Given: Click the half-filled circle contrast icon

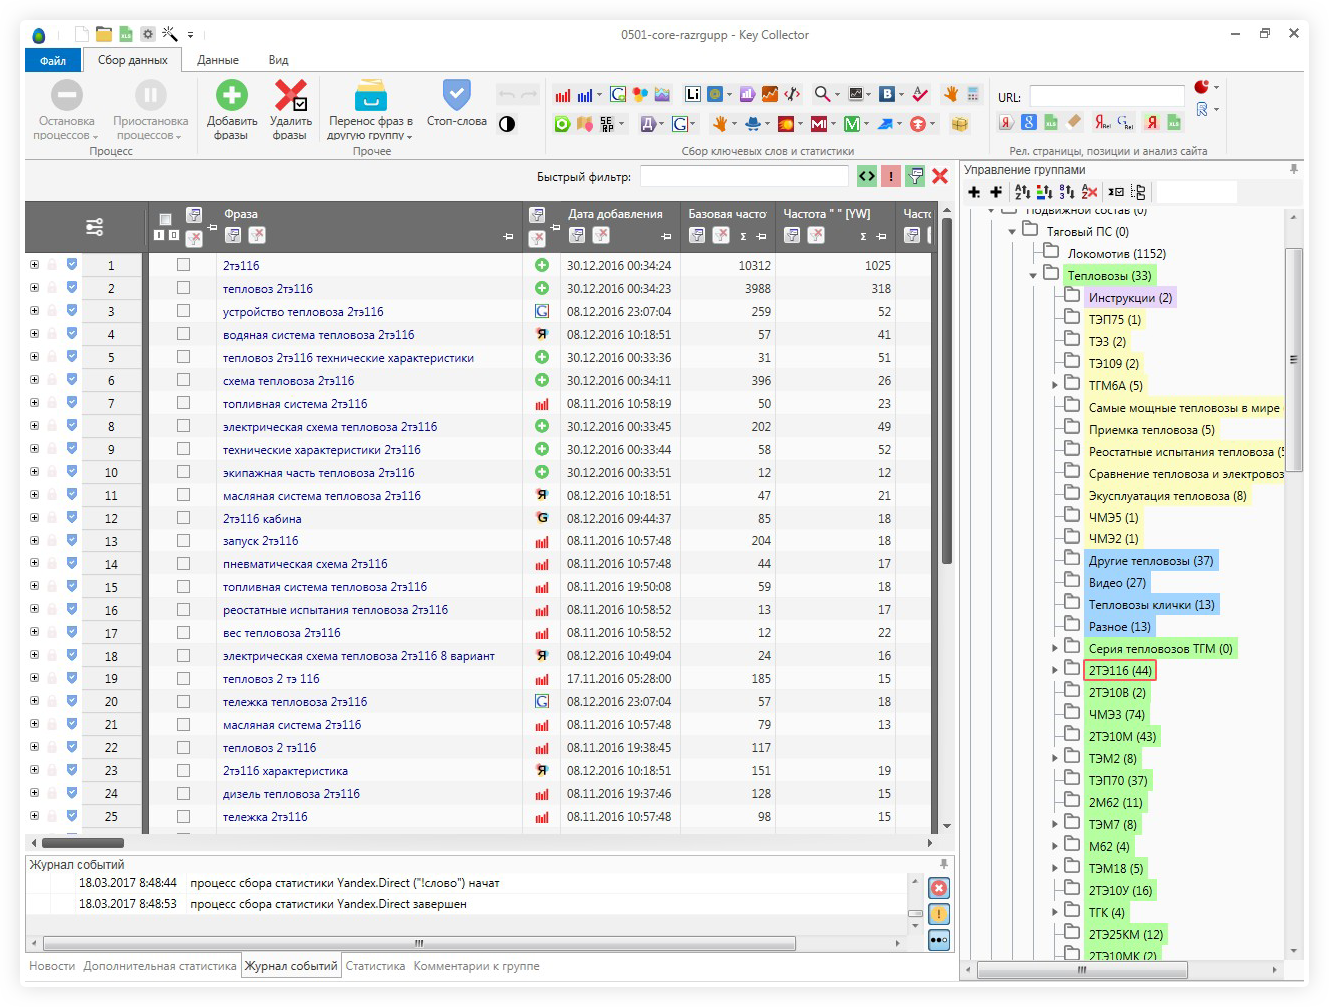Looking at the screenshot, I should point(507,124).
